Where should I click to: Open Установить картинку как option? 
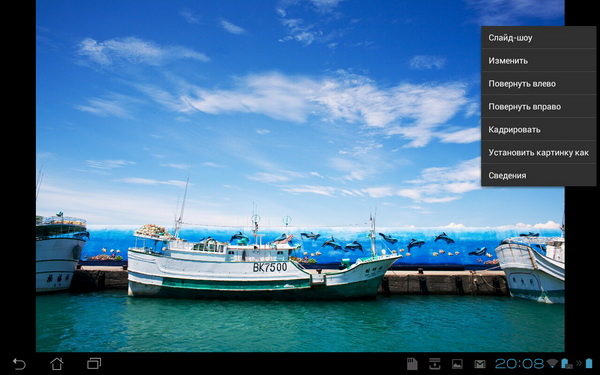pos(538,152)
